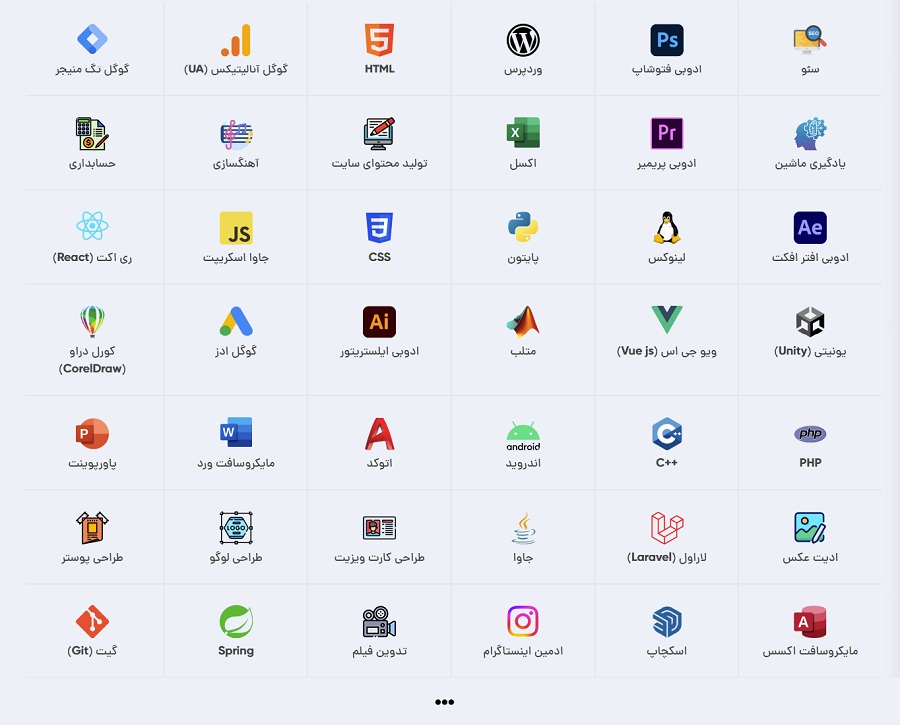Select the 'اندروید' label
Image resolution: width=900 pixels, height=725 pixels.
click(x=523, y=463)
